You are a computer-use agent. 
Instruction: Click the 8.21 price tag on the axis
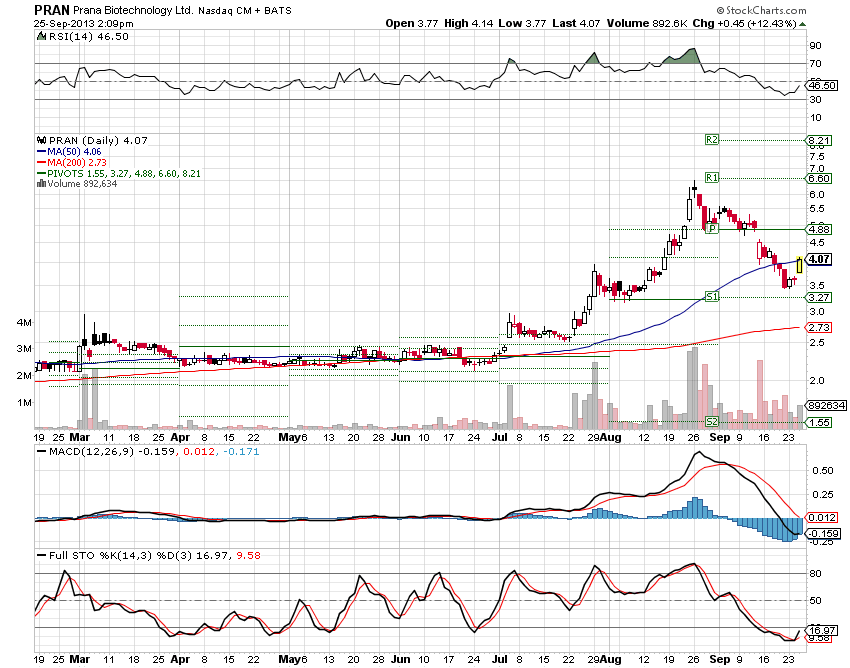[819, 140]
